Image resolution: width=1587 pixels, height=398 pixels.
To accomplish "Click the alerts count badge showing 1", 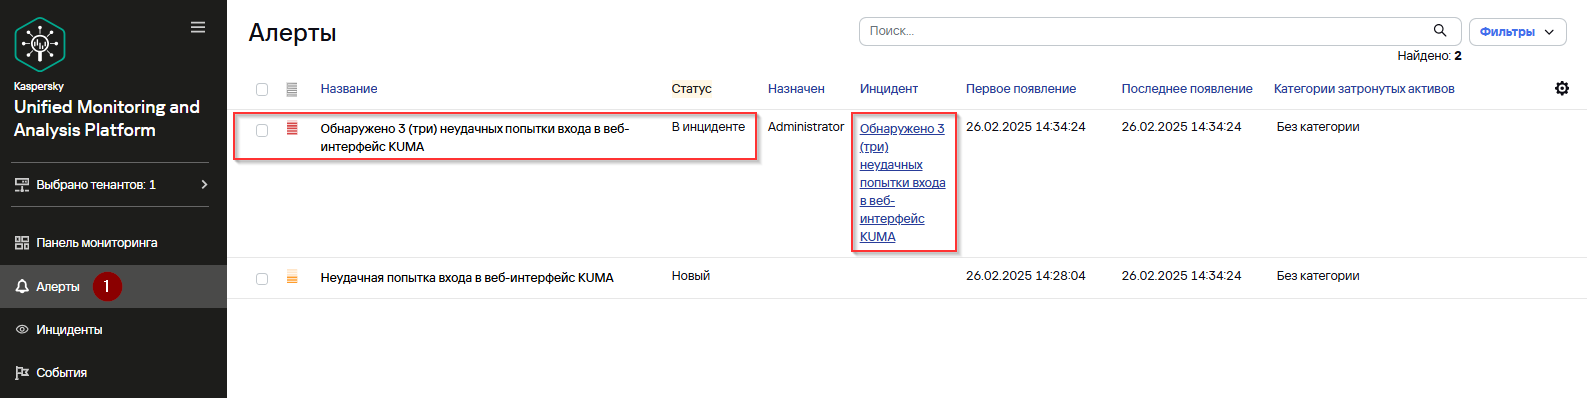I will 107,286.
